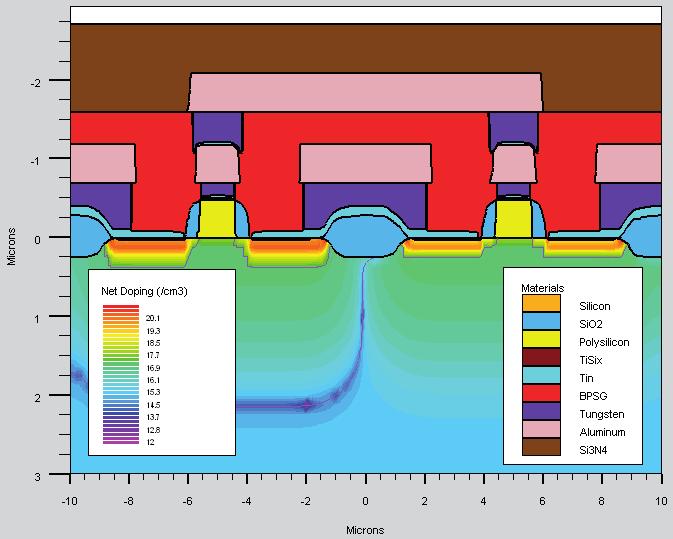673x539 pixels.
Task: Click the 'BPSG' legend label
Action: pyautogui.click(x=593, y=396)
